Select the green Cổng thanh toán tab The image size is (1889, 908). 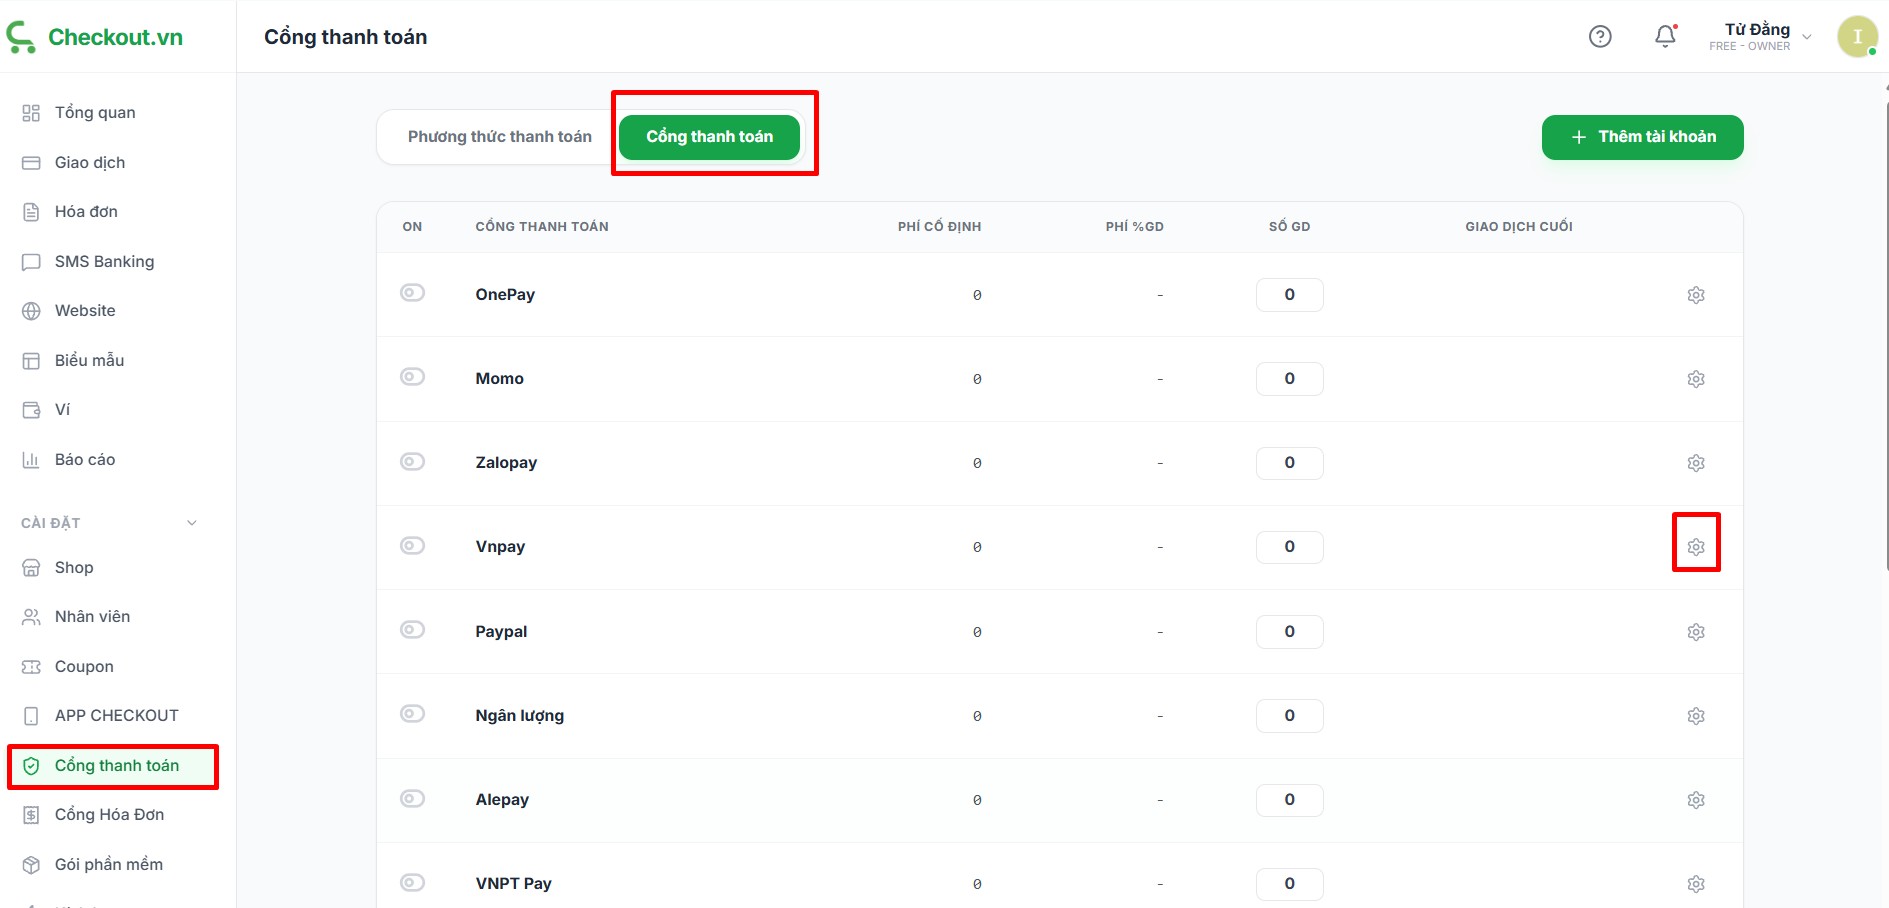709,137
